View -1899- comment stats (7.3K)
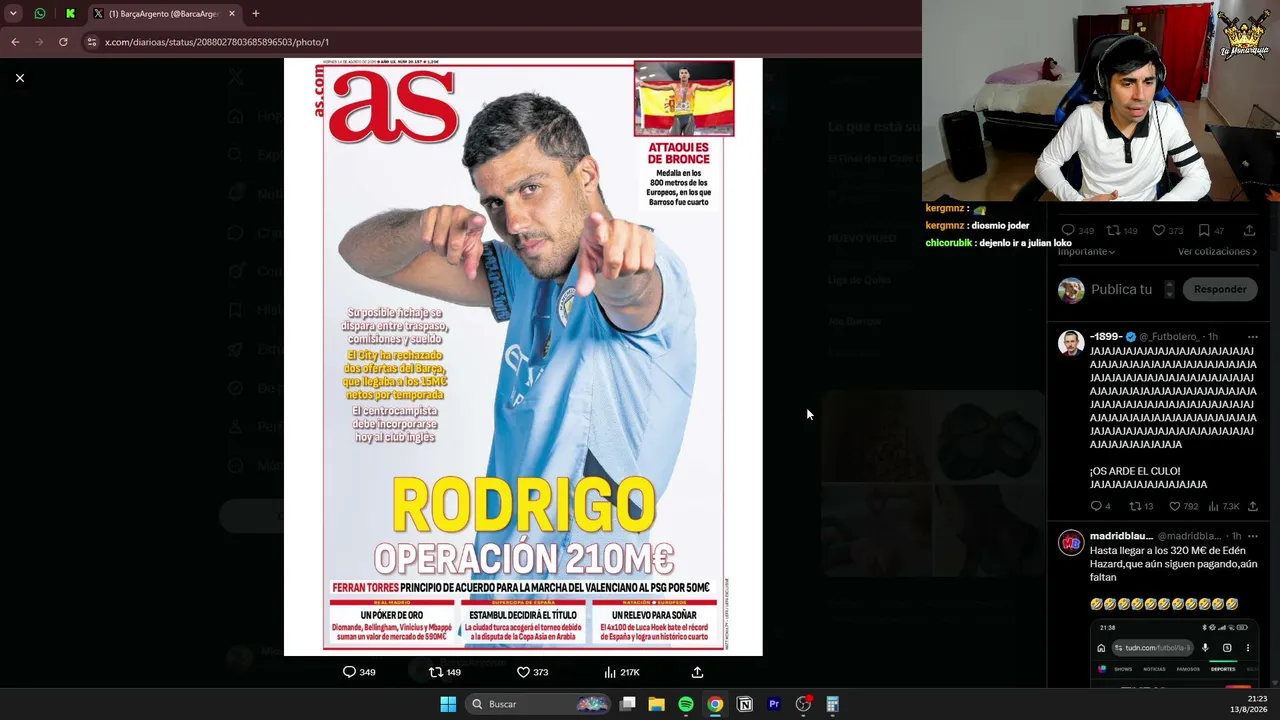The width and height of the screenshot is (1280, 720). tap(1224, 506)
